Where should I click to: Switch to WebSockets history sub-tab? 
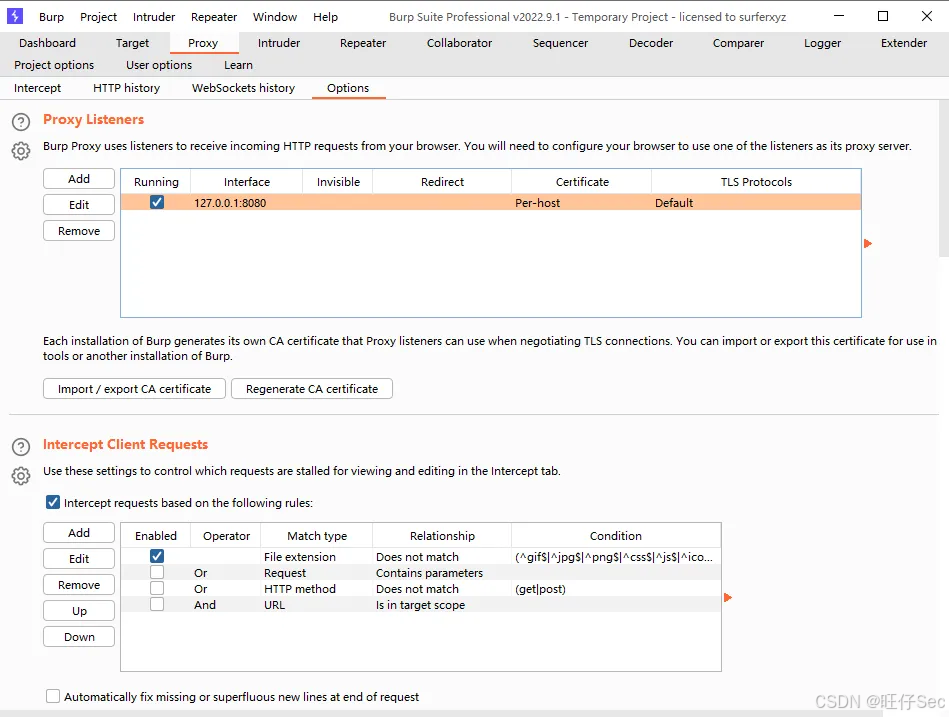pos(243,88)
